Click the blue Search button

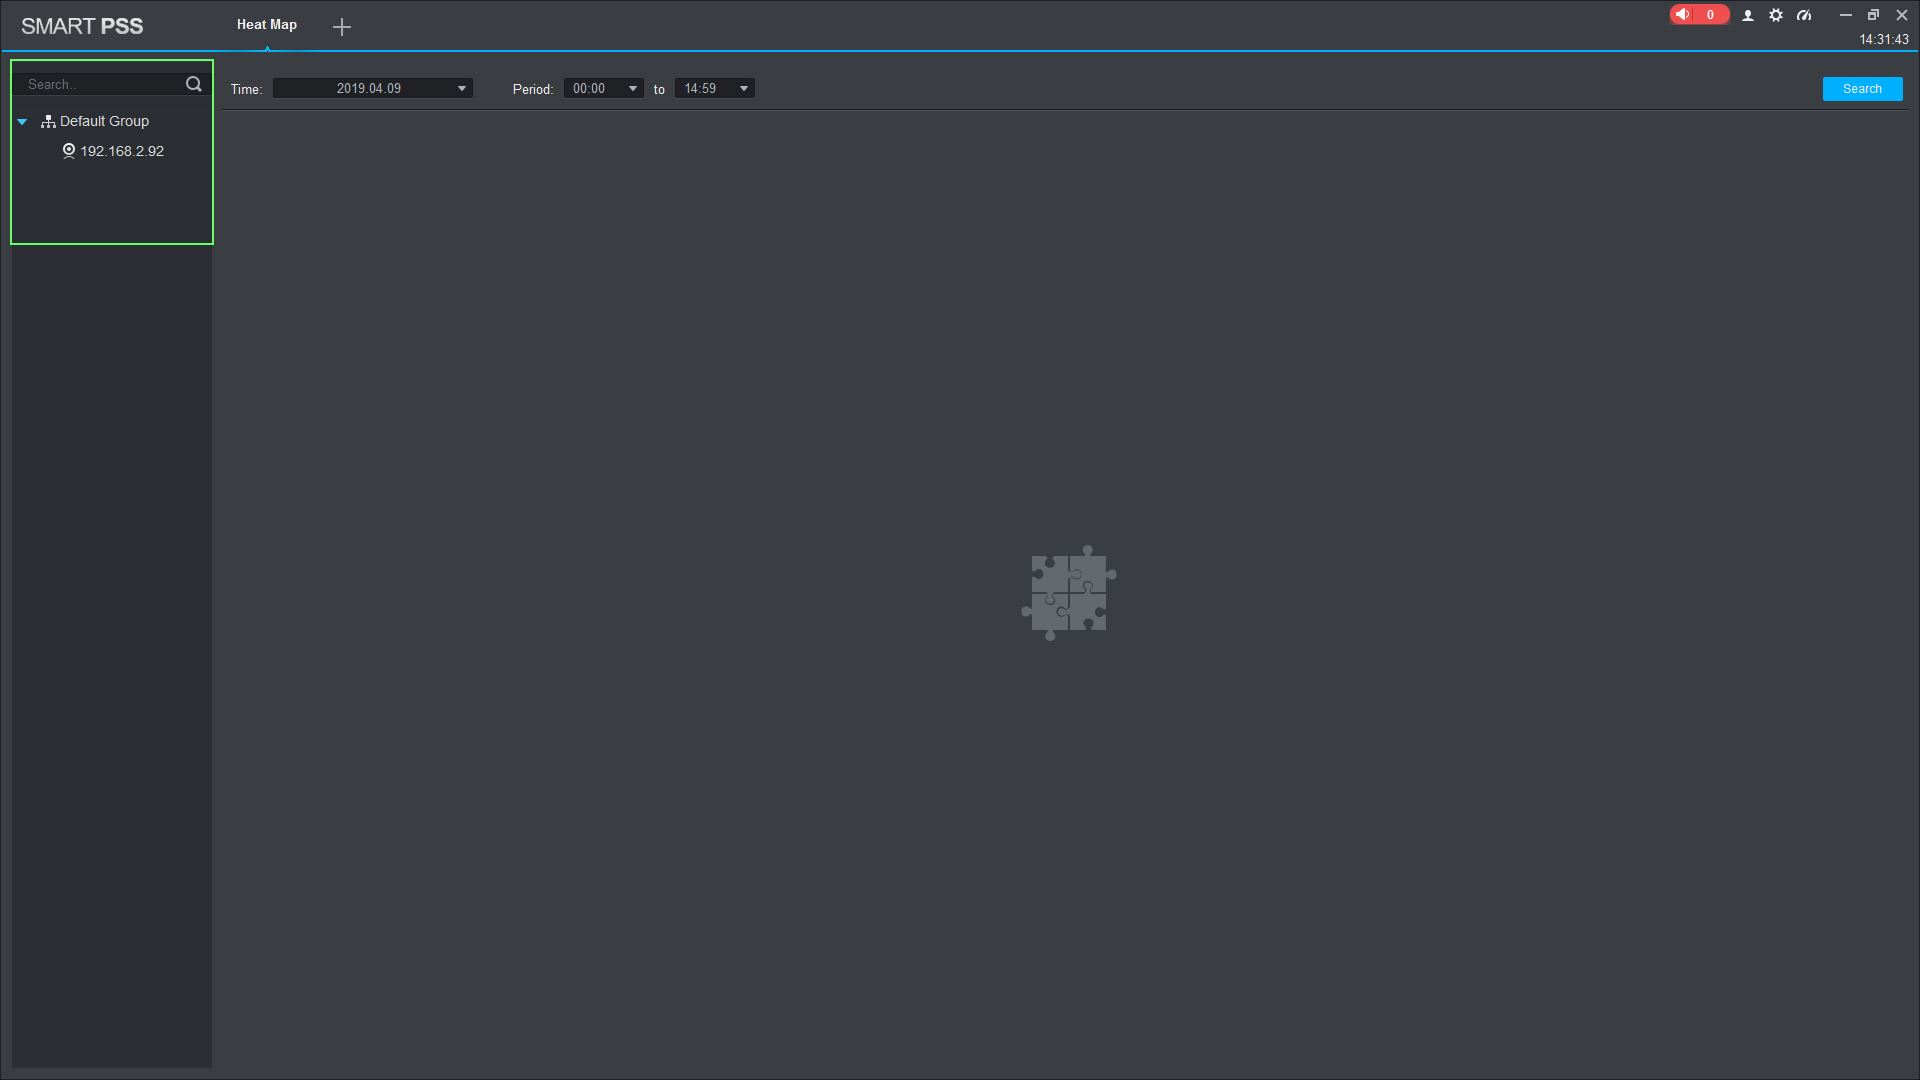point(1862,89)
